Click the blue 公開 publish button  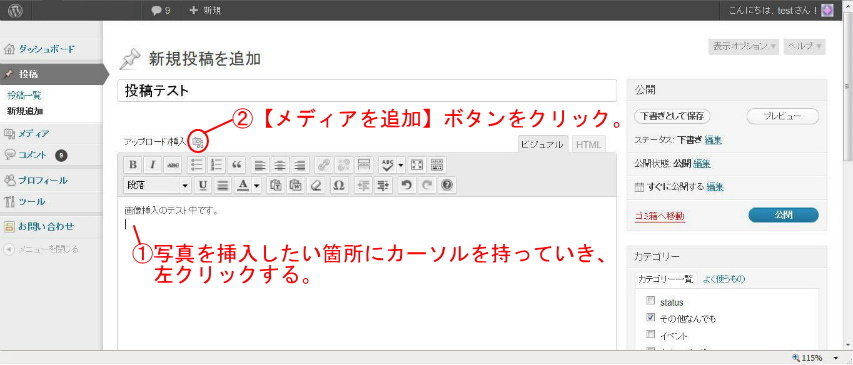[783, 215]
